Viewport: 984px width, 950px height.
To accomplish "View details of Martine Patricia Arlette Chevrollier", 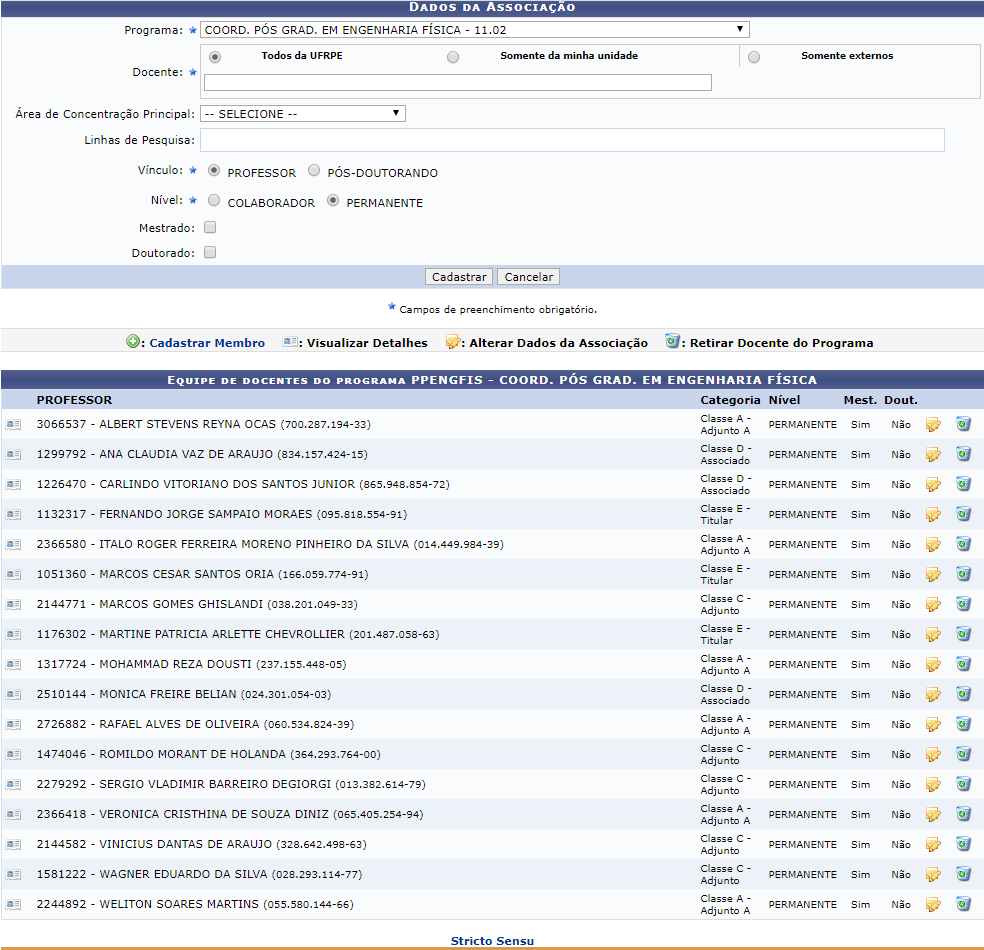I will pos(13,635).
